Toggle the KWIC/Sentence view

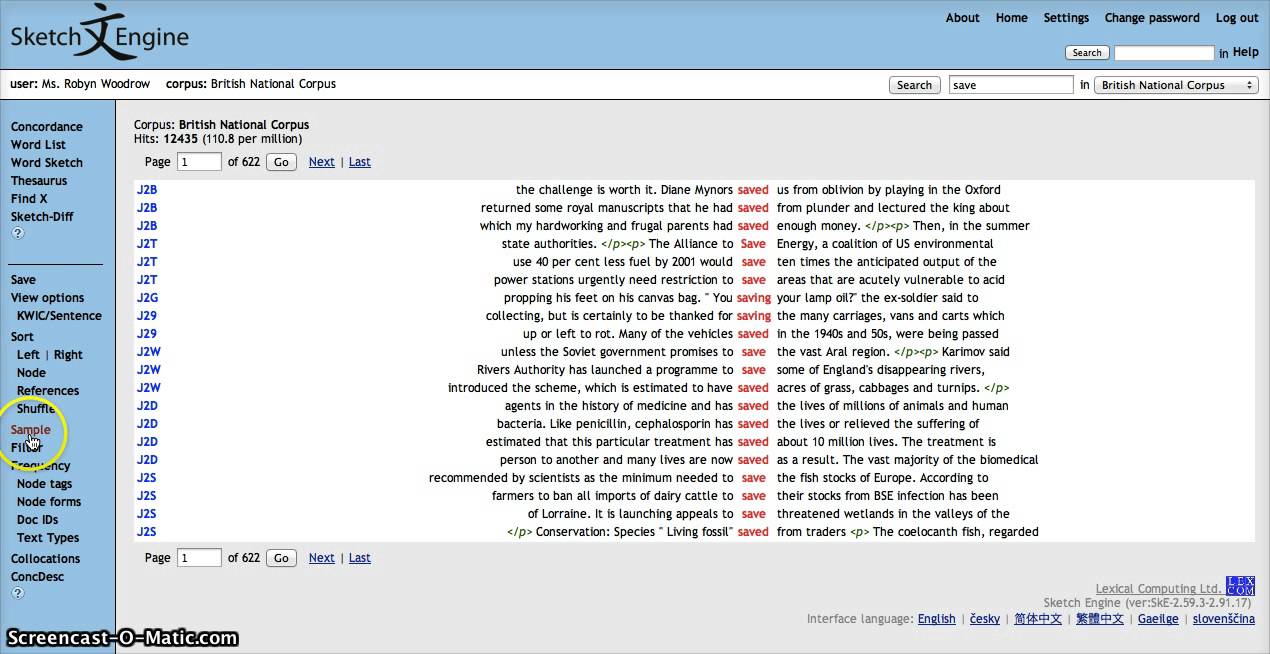pyautogui.click(x=59, y=316)
